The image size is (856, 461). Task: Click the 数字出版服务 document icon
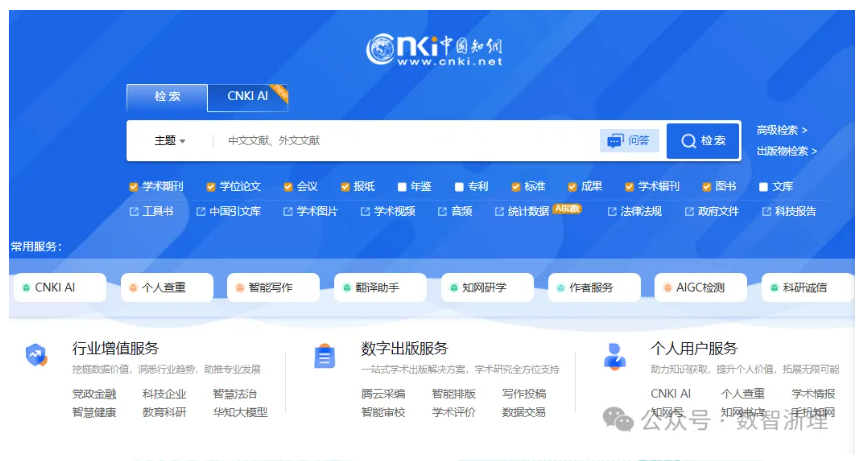pyautogui.click(x=324, y=356)
